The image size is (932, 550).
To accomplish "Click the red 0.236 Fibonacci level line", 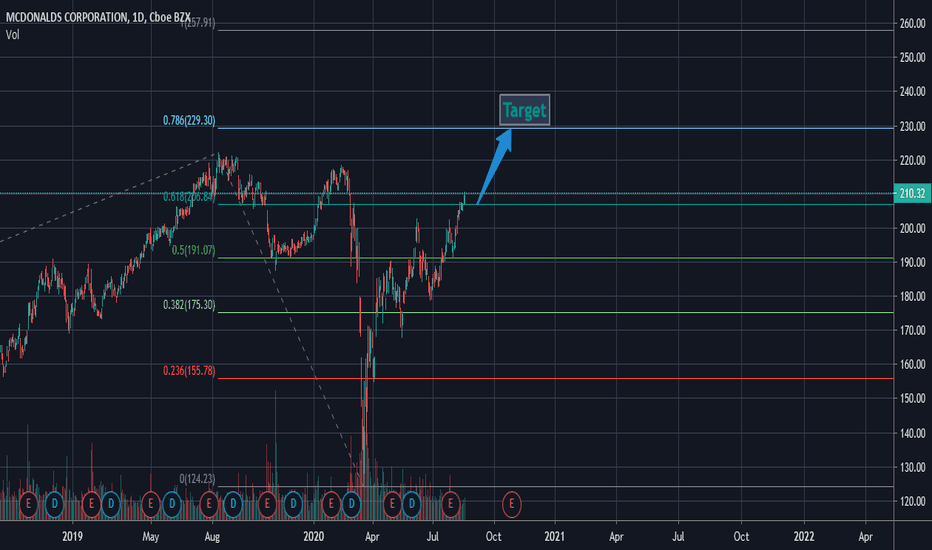I will (556, 378).
